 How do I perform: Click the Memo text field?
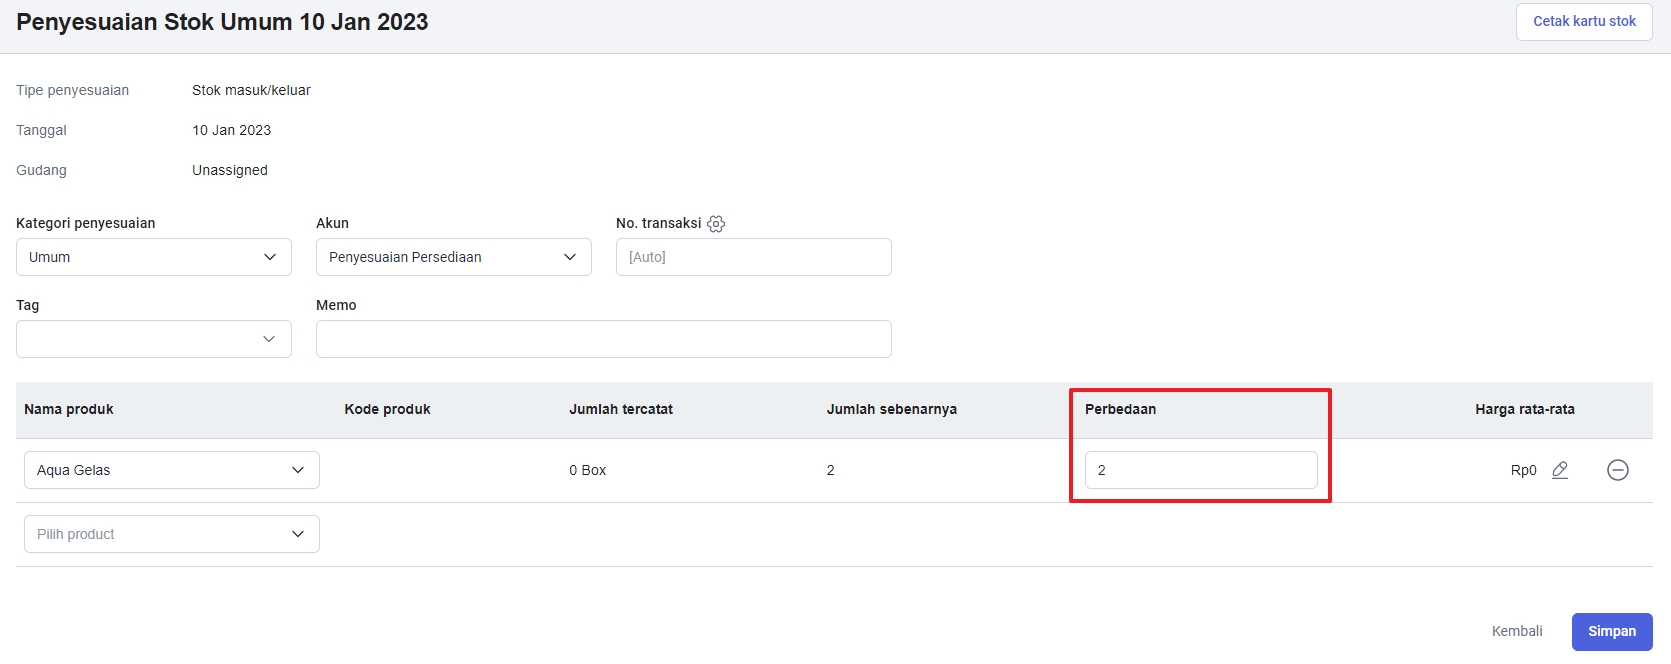(604, 339)
